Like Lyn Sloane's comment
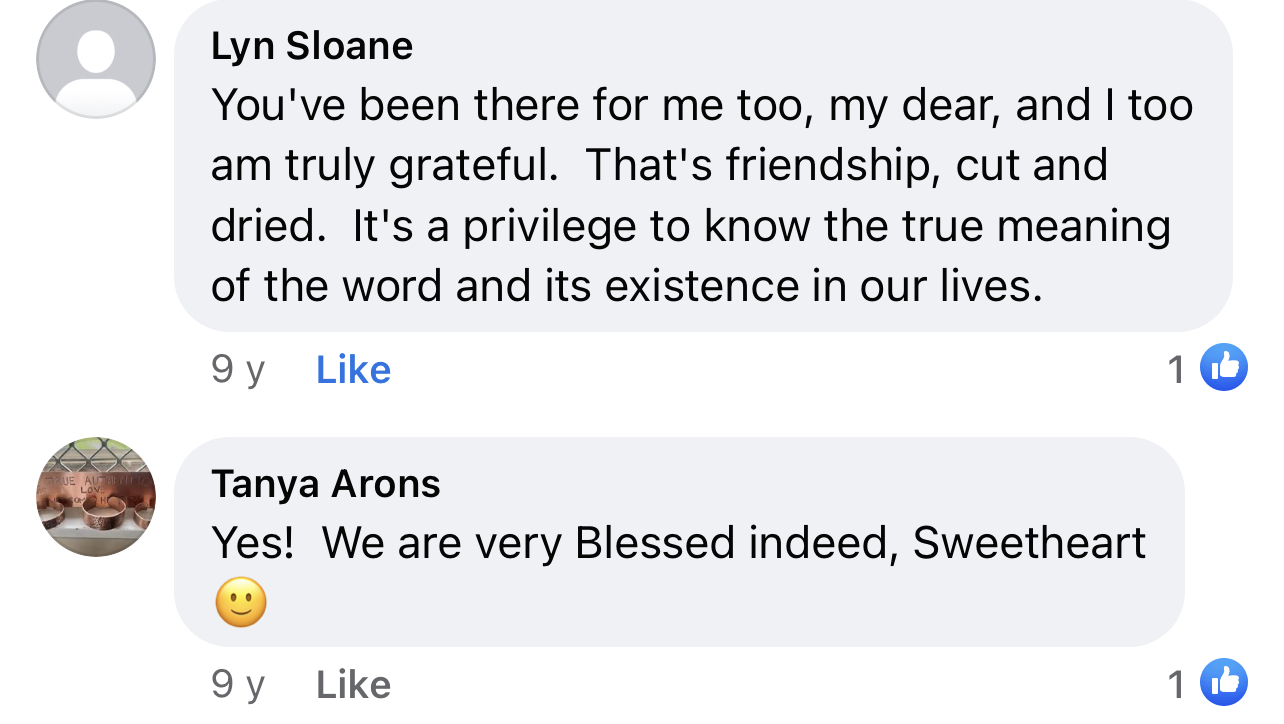Screen dimensions: 1284x724 tap(353, 370)
